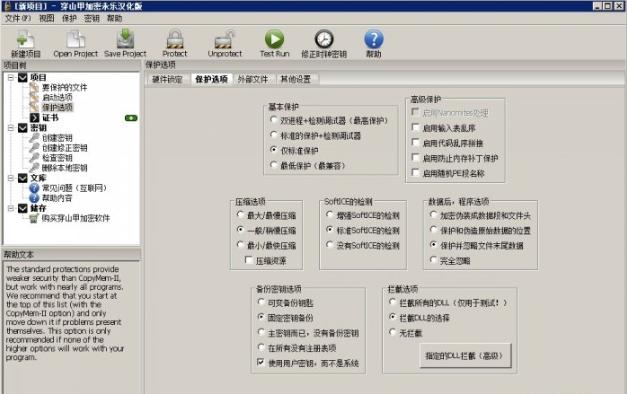
Task: Select 增强SoftICE的检测 radio option
Action: (329, 215)
